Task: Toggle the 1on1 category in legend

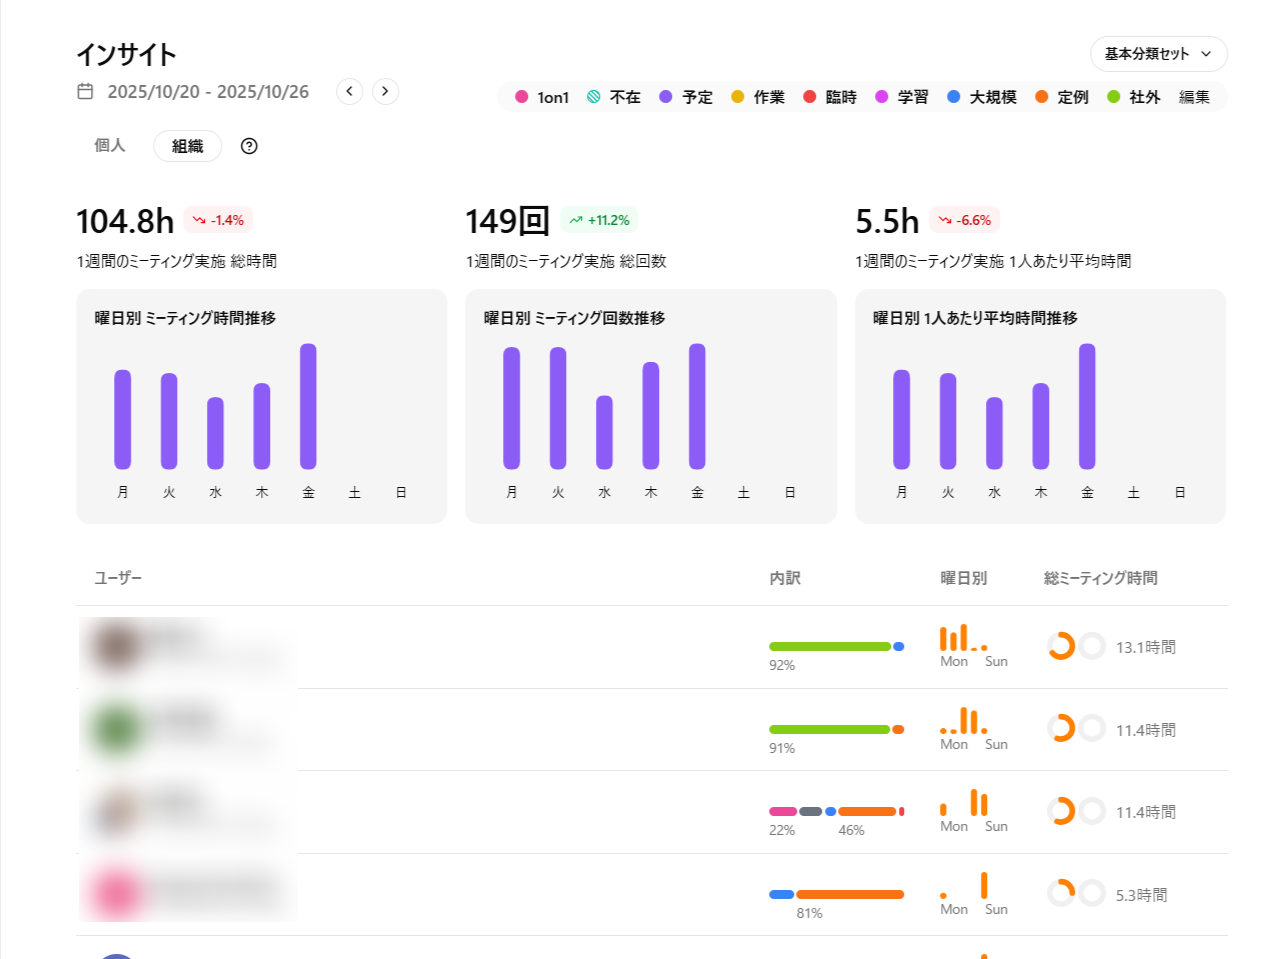Action: [542, 97]
